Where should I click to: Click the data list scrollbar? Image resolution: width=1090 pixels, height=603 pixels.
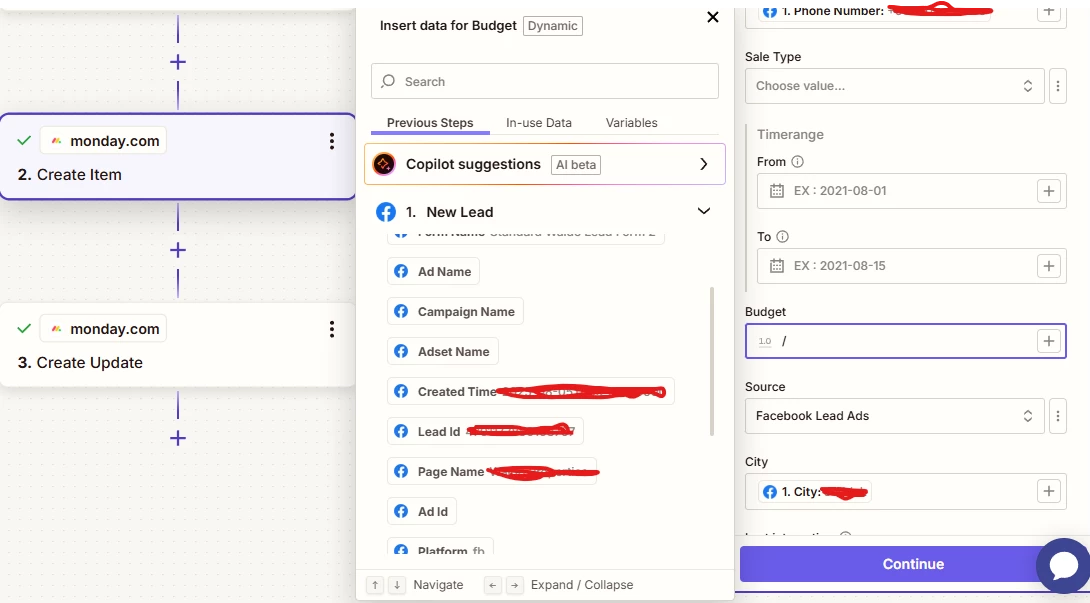(712, 362)
